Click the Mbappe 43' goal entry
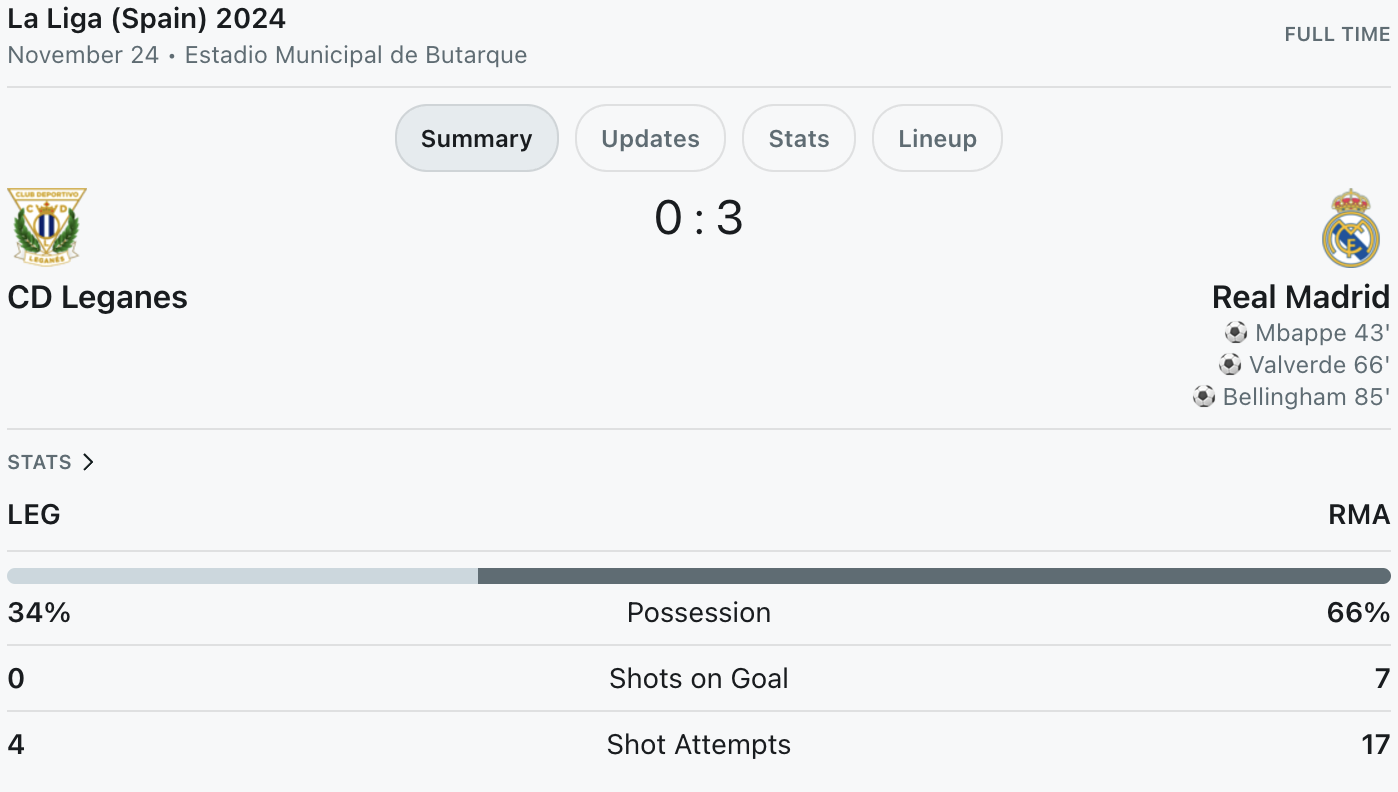 pos(1307,332)
